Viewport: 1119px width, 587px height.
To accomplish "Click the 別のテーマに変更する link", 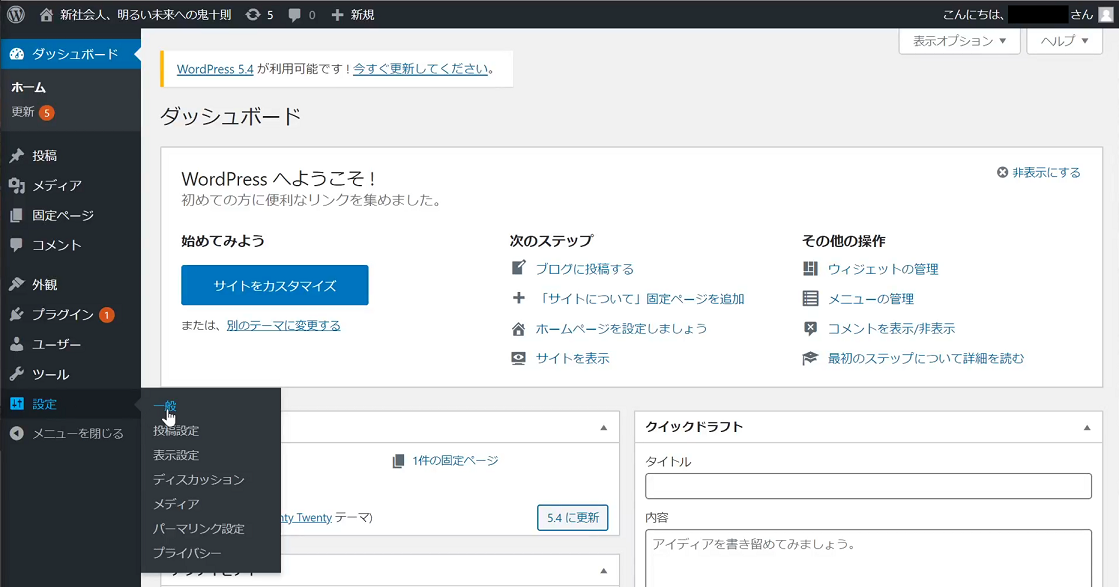I will pos(283,325).
